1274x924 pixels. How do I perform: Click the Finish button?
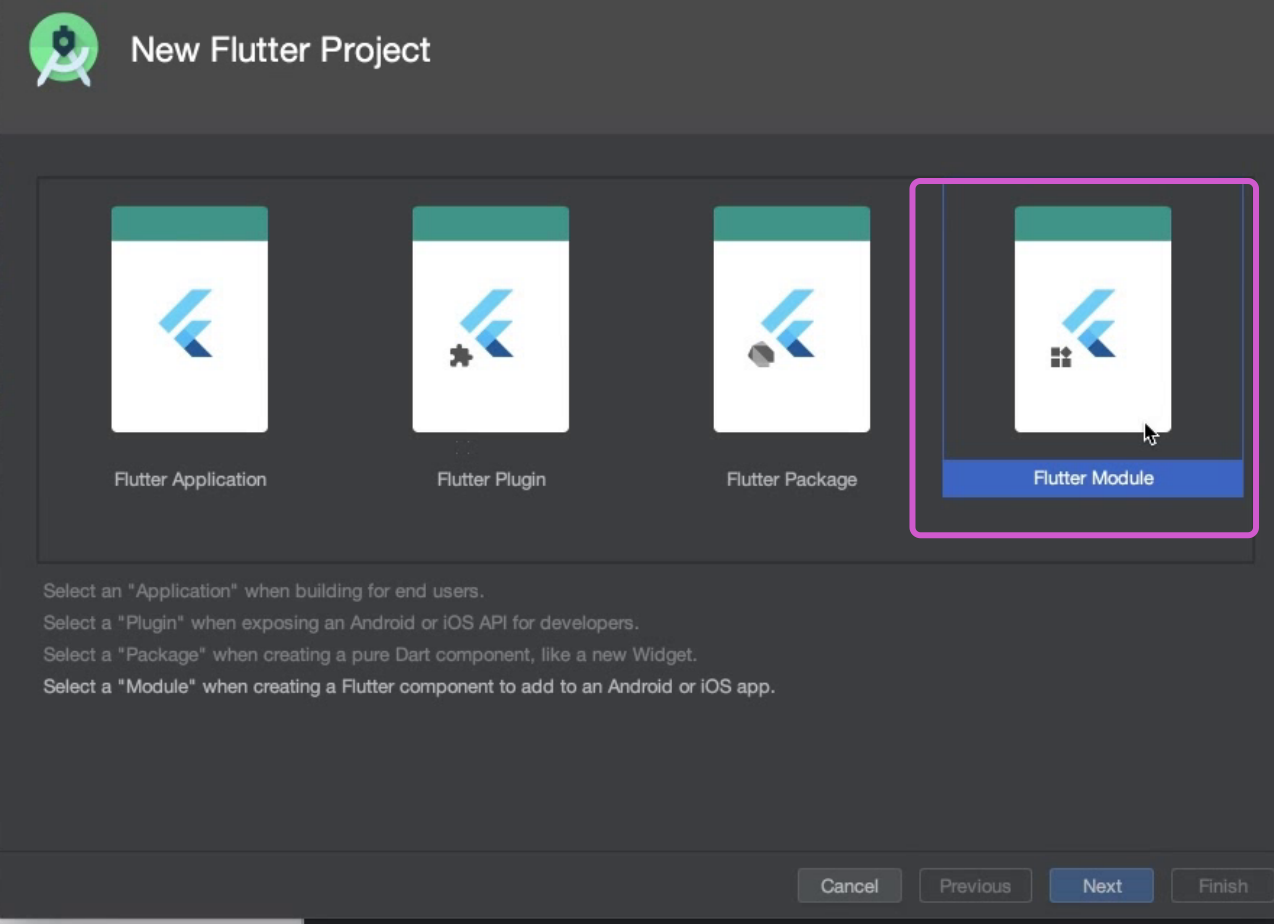pos(1222,886)
